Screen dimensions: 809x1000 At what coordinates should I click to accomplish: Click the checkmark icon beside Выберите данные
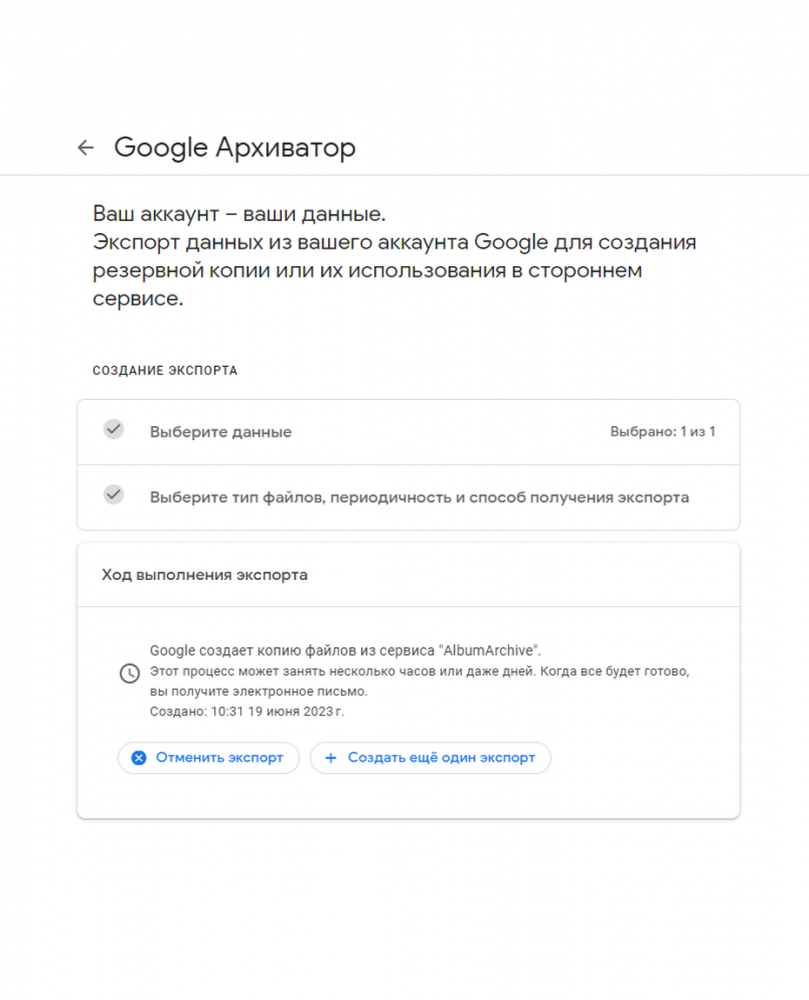click(114, 430)
